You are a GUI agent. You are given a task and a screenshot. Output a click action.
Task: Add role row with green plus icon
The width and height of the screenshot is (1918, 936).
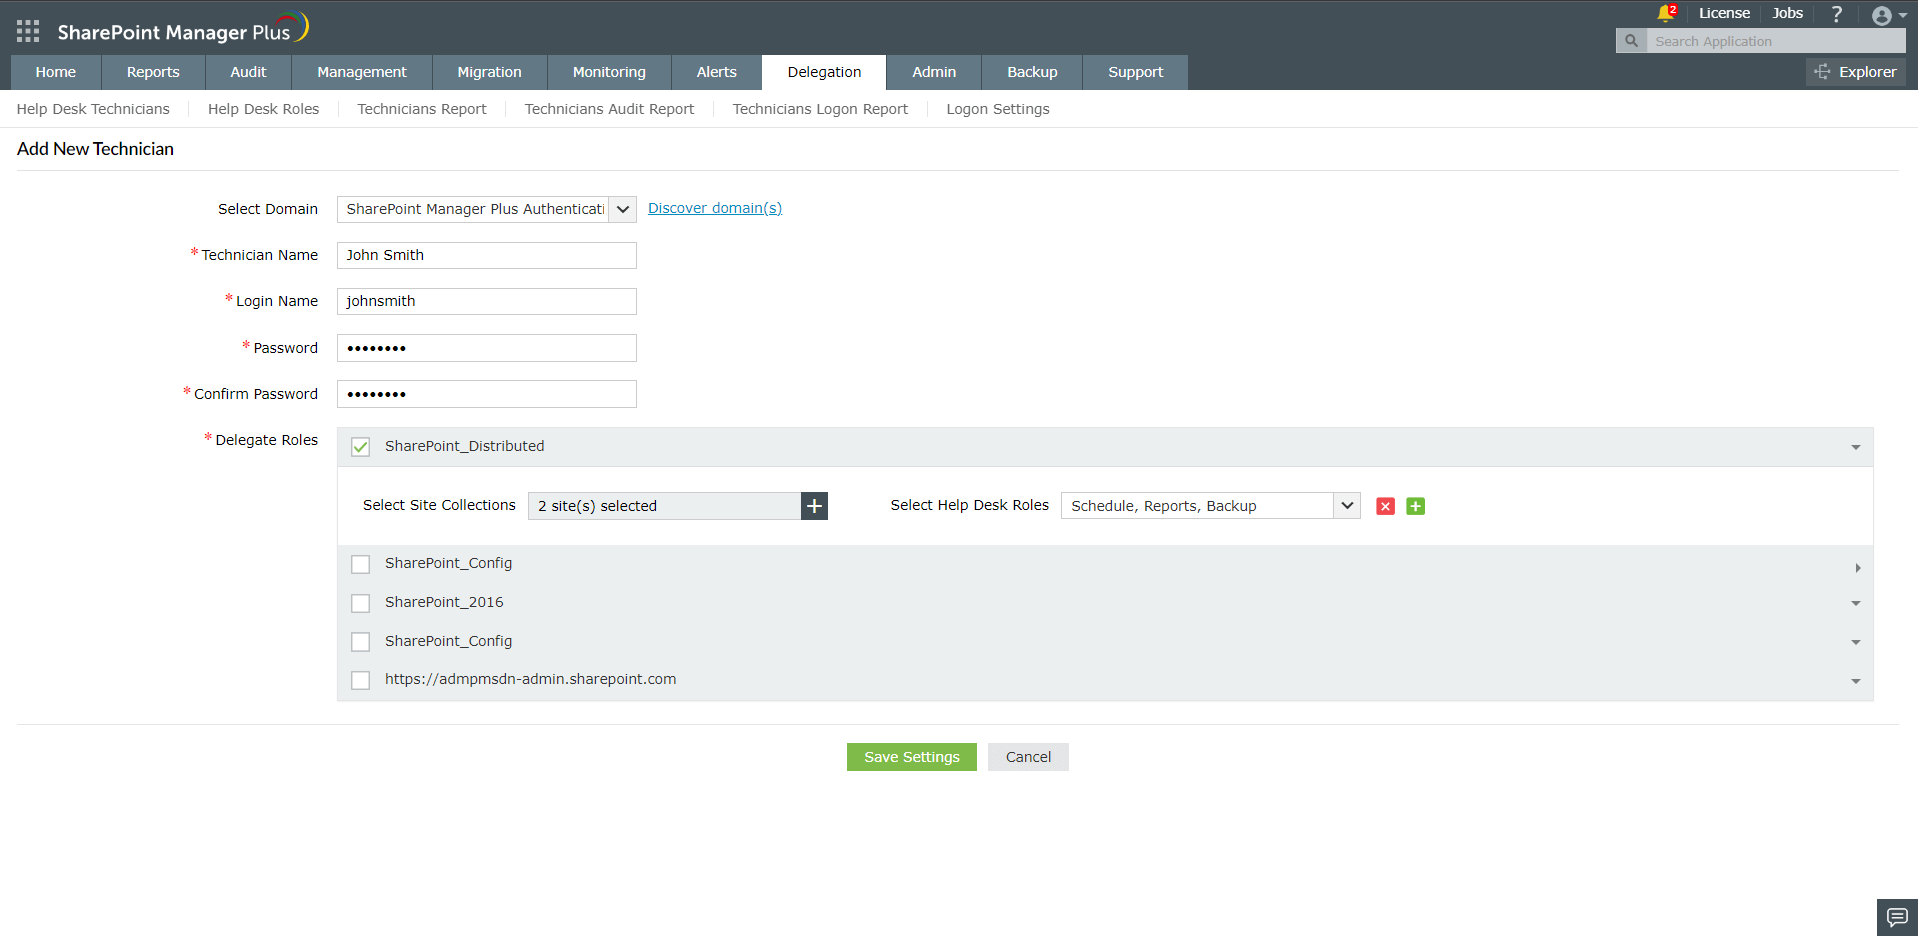pos(1416,506)
